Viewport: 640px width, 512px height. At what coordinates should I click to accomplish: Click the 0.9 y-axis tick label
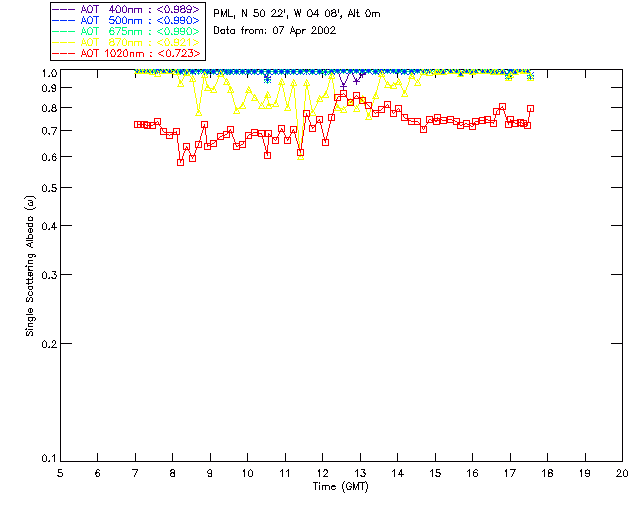[49, 88]
